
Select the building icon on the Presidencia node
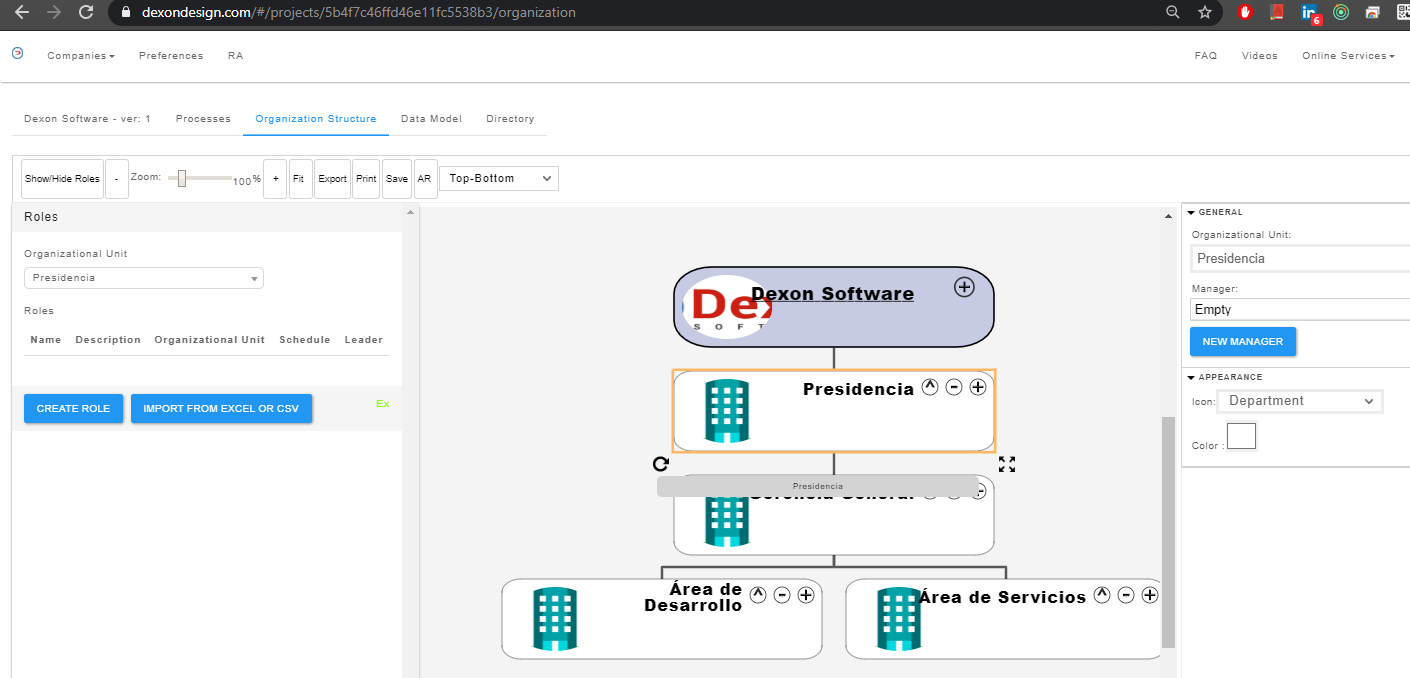coord(725,410)
